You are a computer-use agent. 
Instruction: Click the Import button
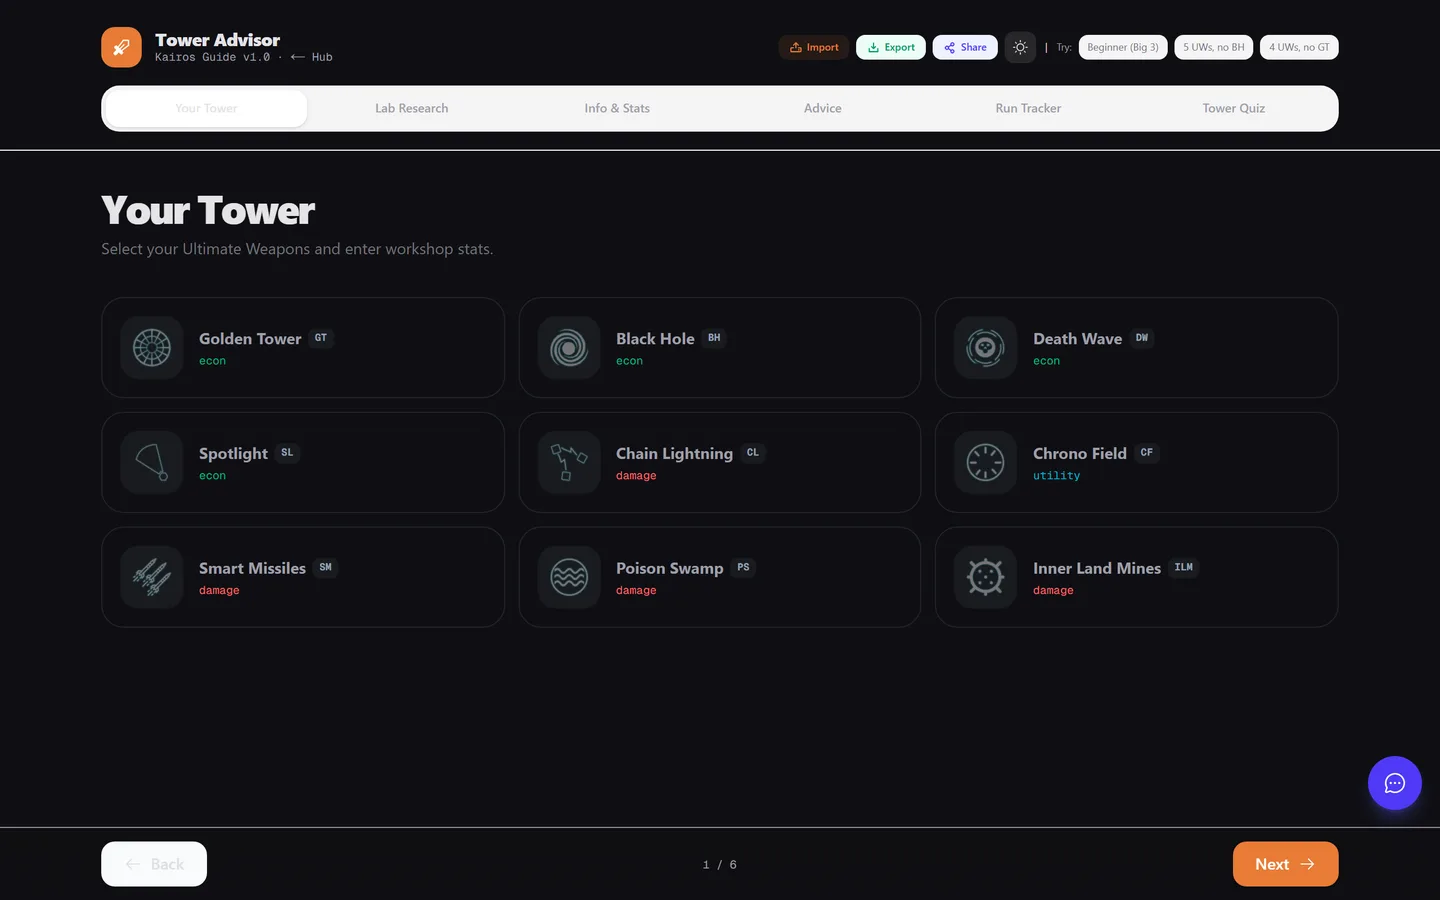(814, 47)
